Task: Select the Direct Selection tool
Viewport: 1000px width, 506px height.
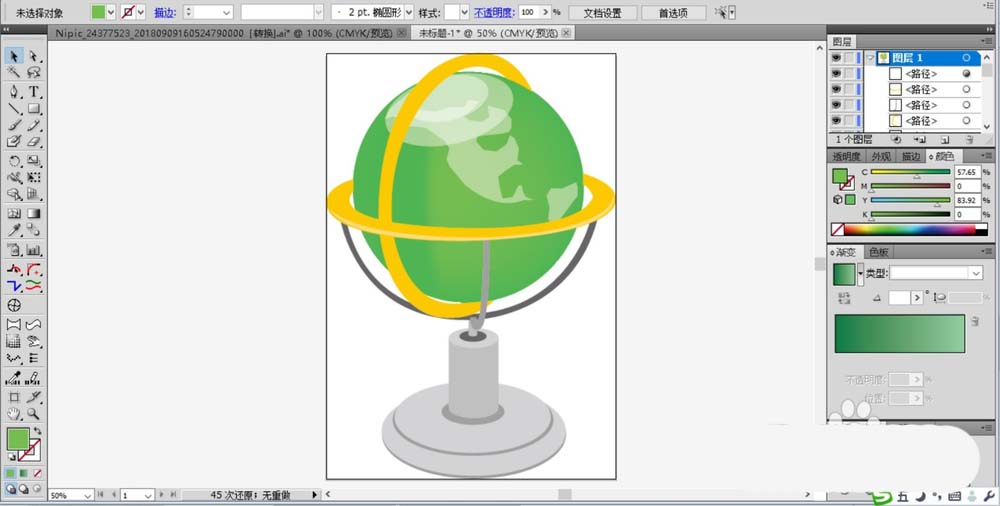Action: tap(33, 57)
